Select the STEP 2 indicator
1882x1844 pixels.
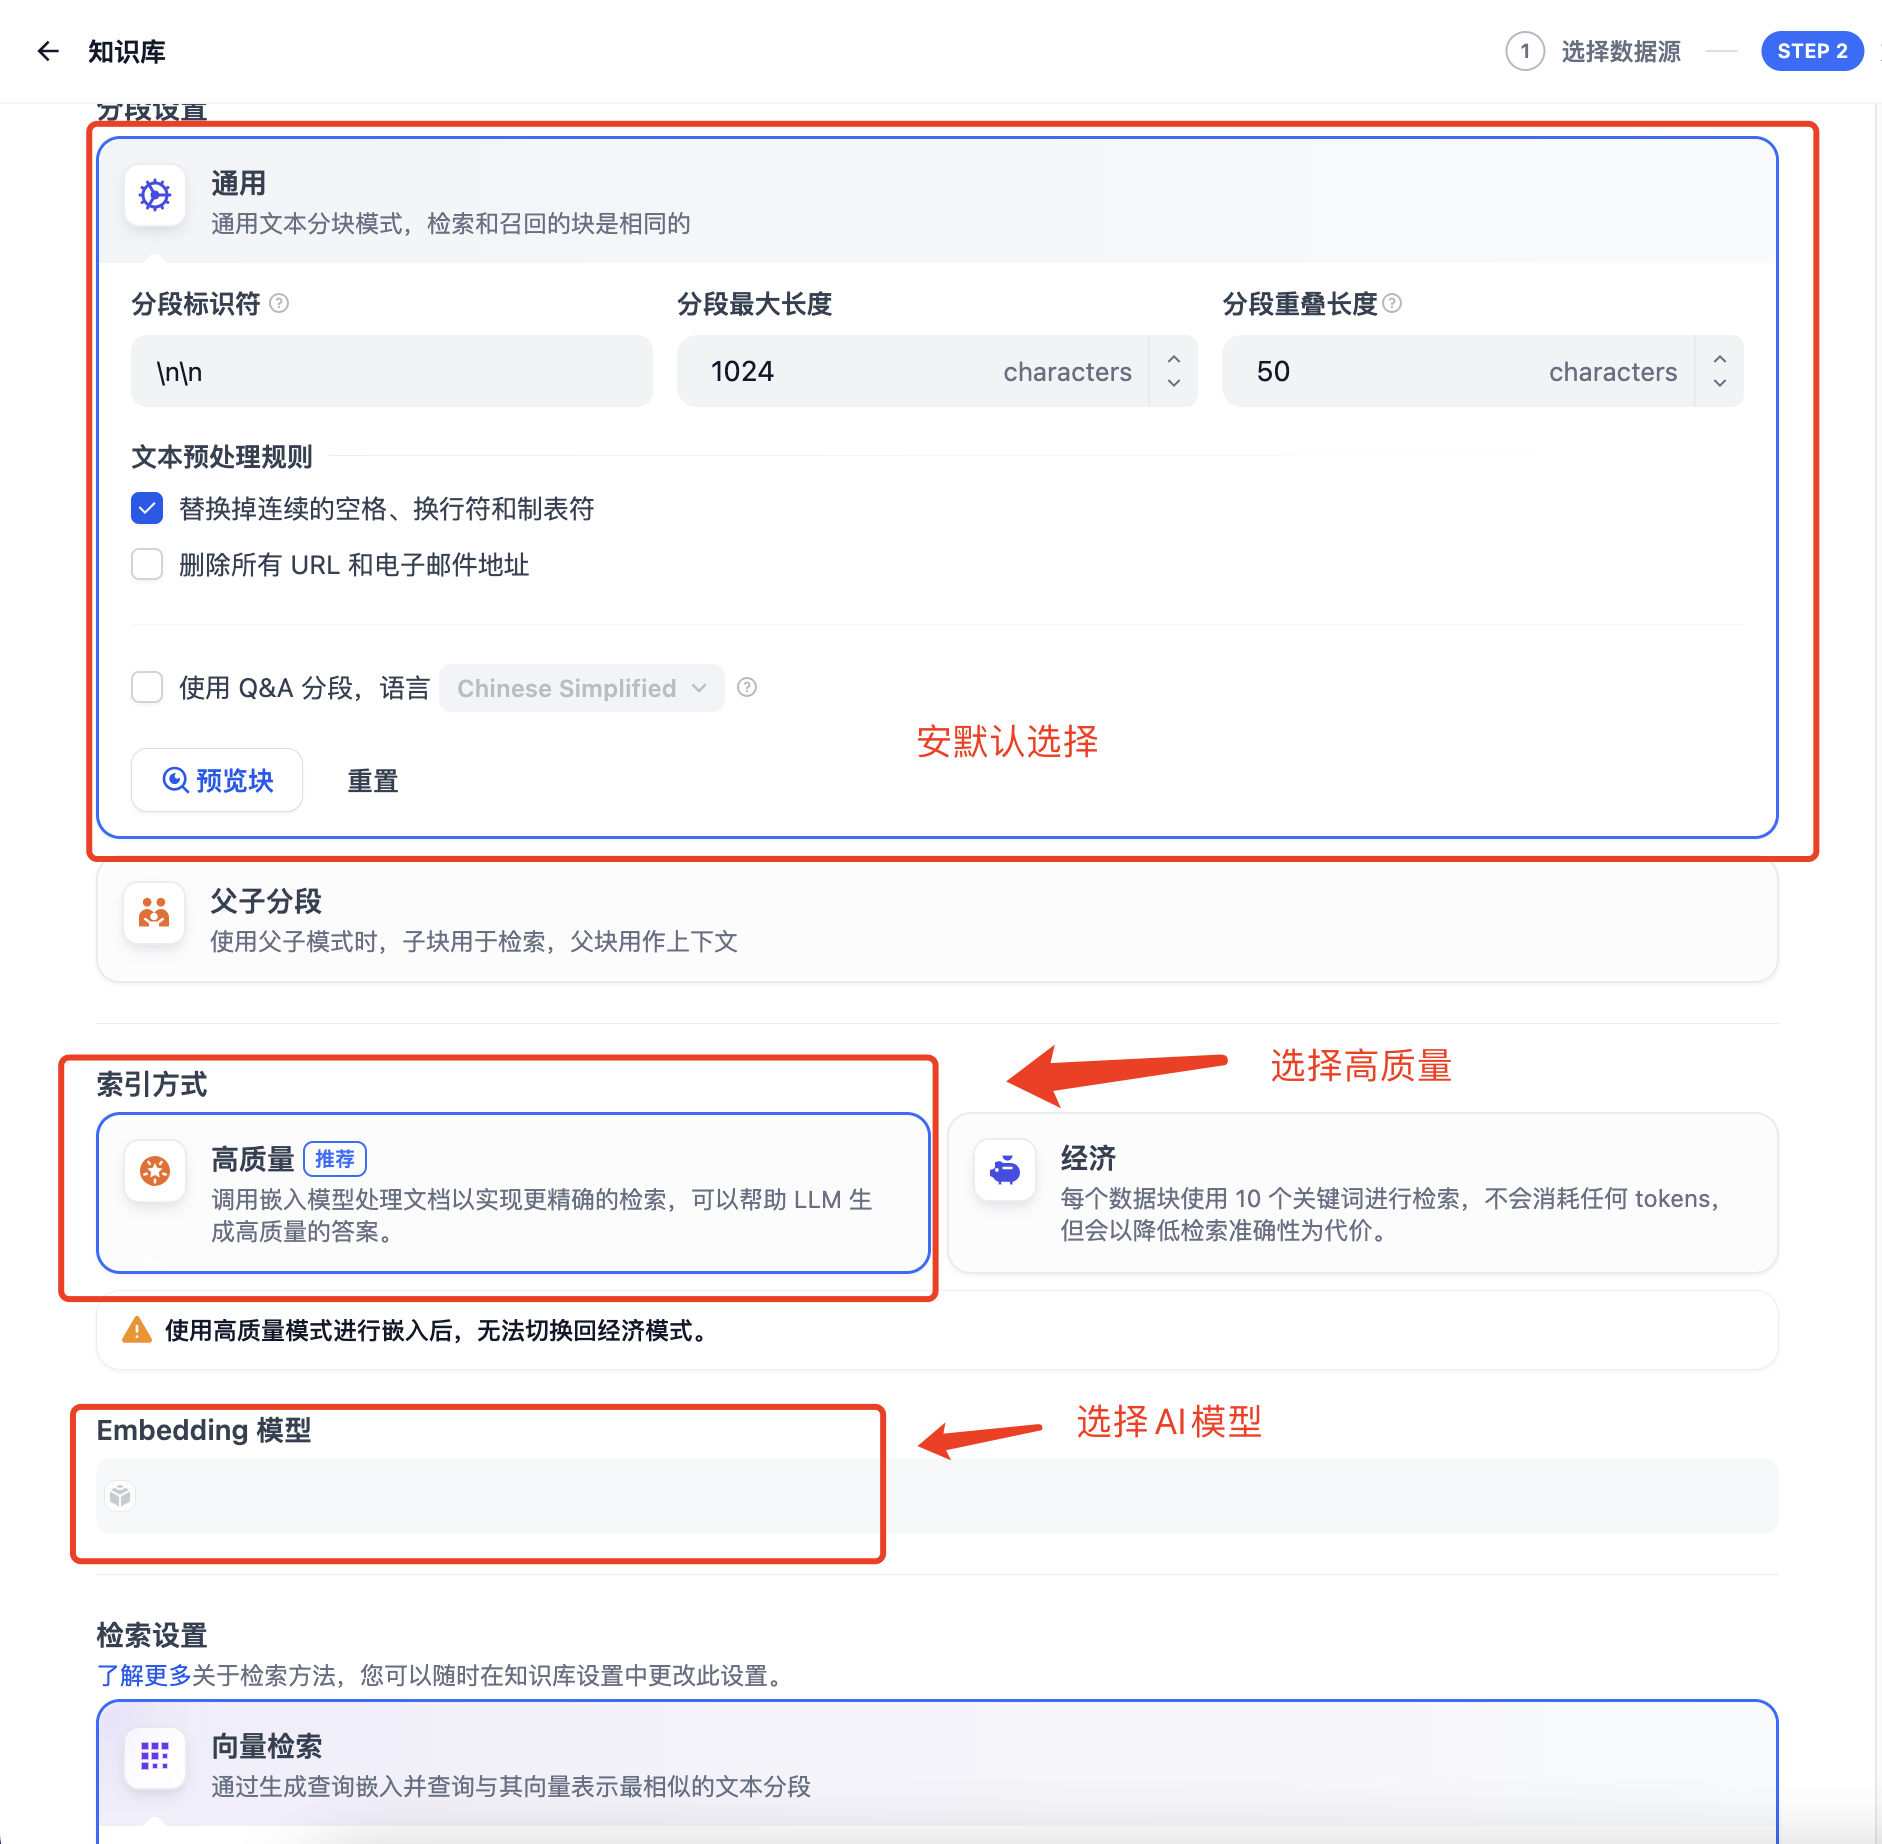[x=1811, y=51]
